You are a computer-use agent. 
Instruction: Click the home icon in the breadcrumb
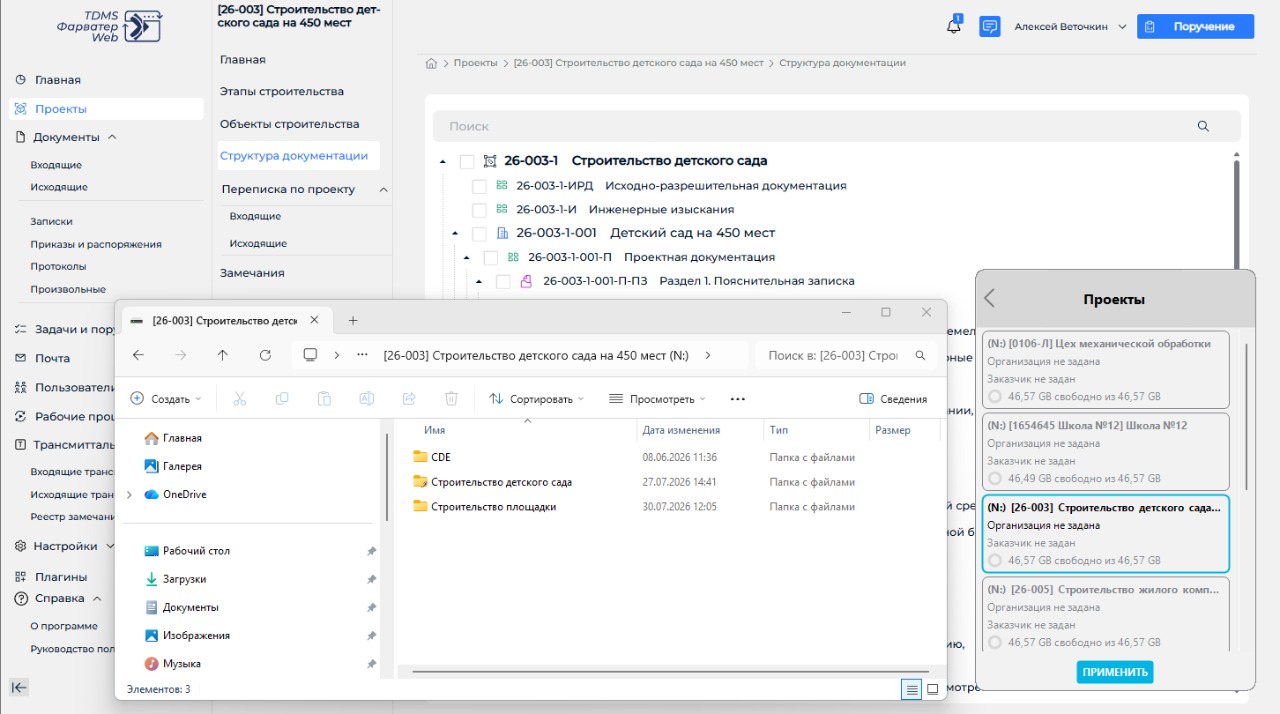431,63
